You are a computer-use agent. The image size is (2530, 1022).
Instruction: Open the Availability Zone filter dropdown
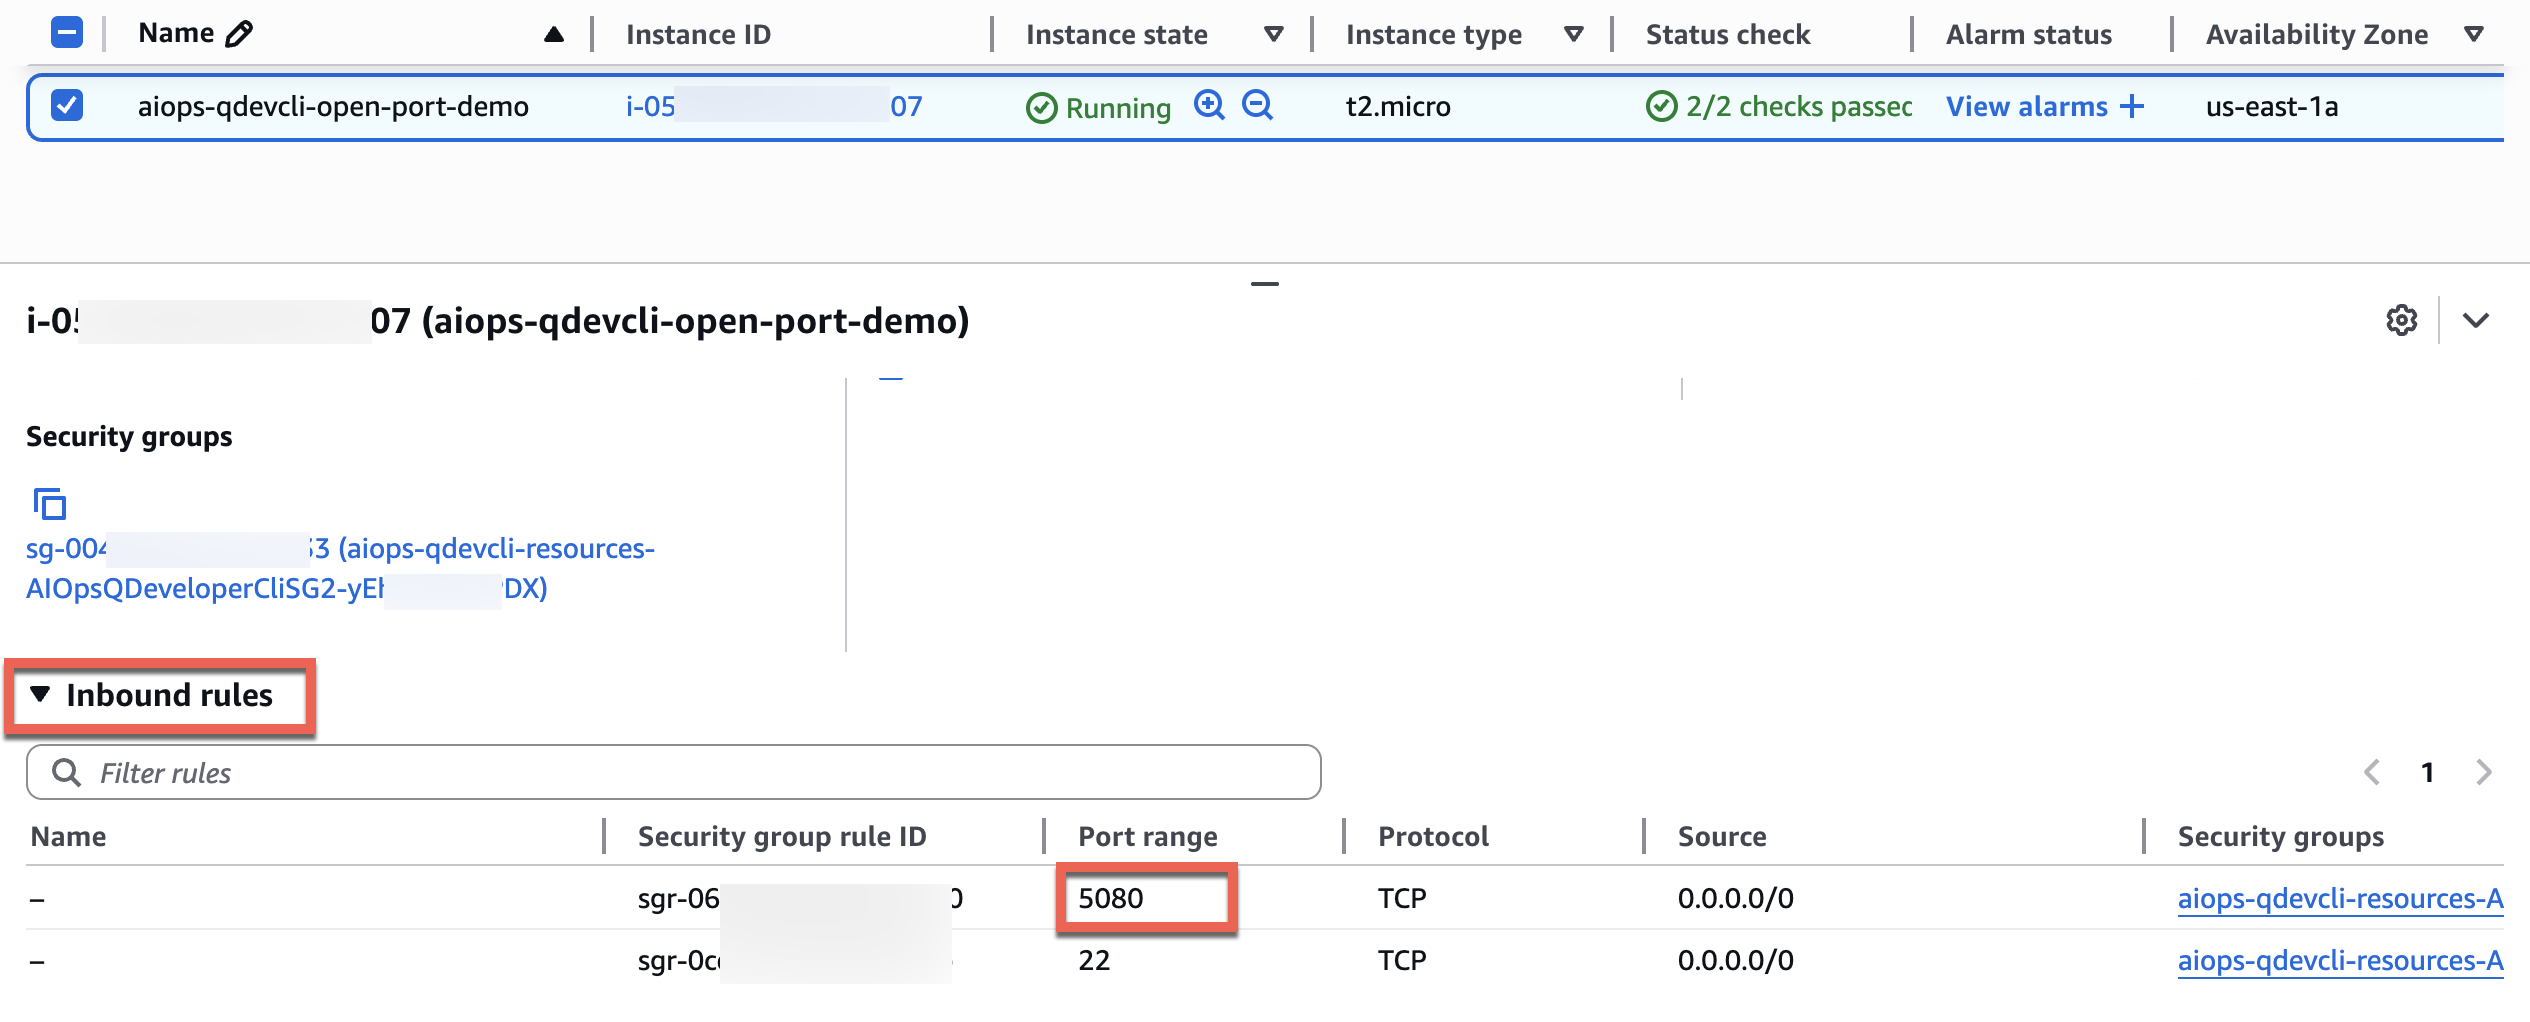click(2474, 34)
